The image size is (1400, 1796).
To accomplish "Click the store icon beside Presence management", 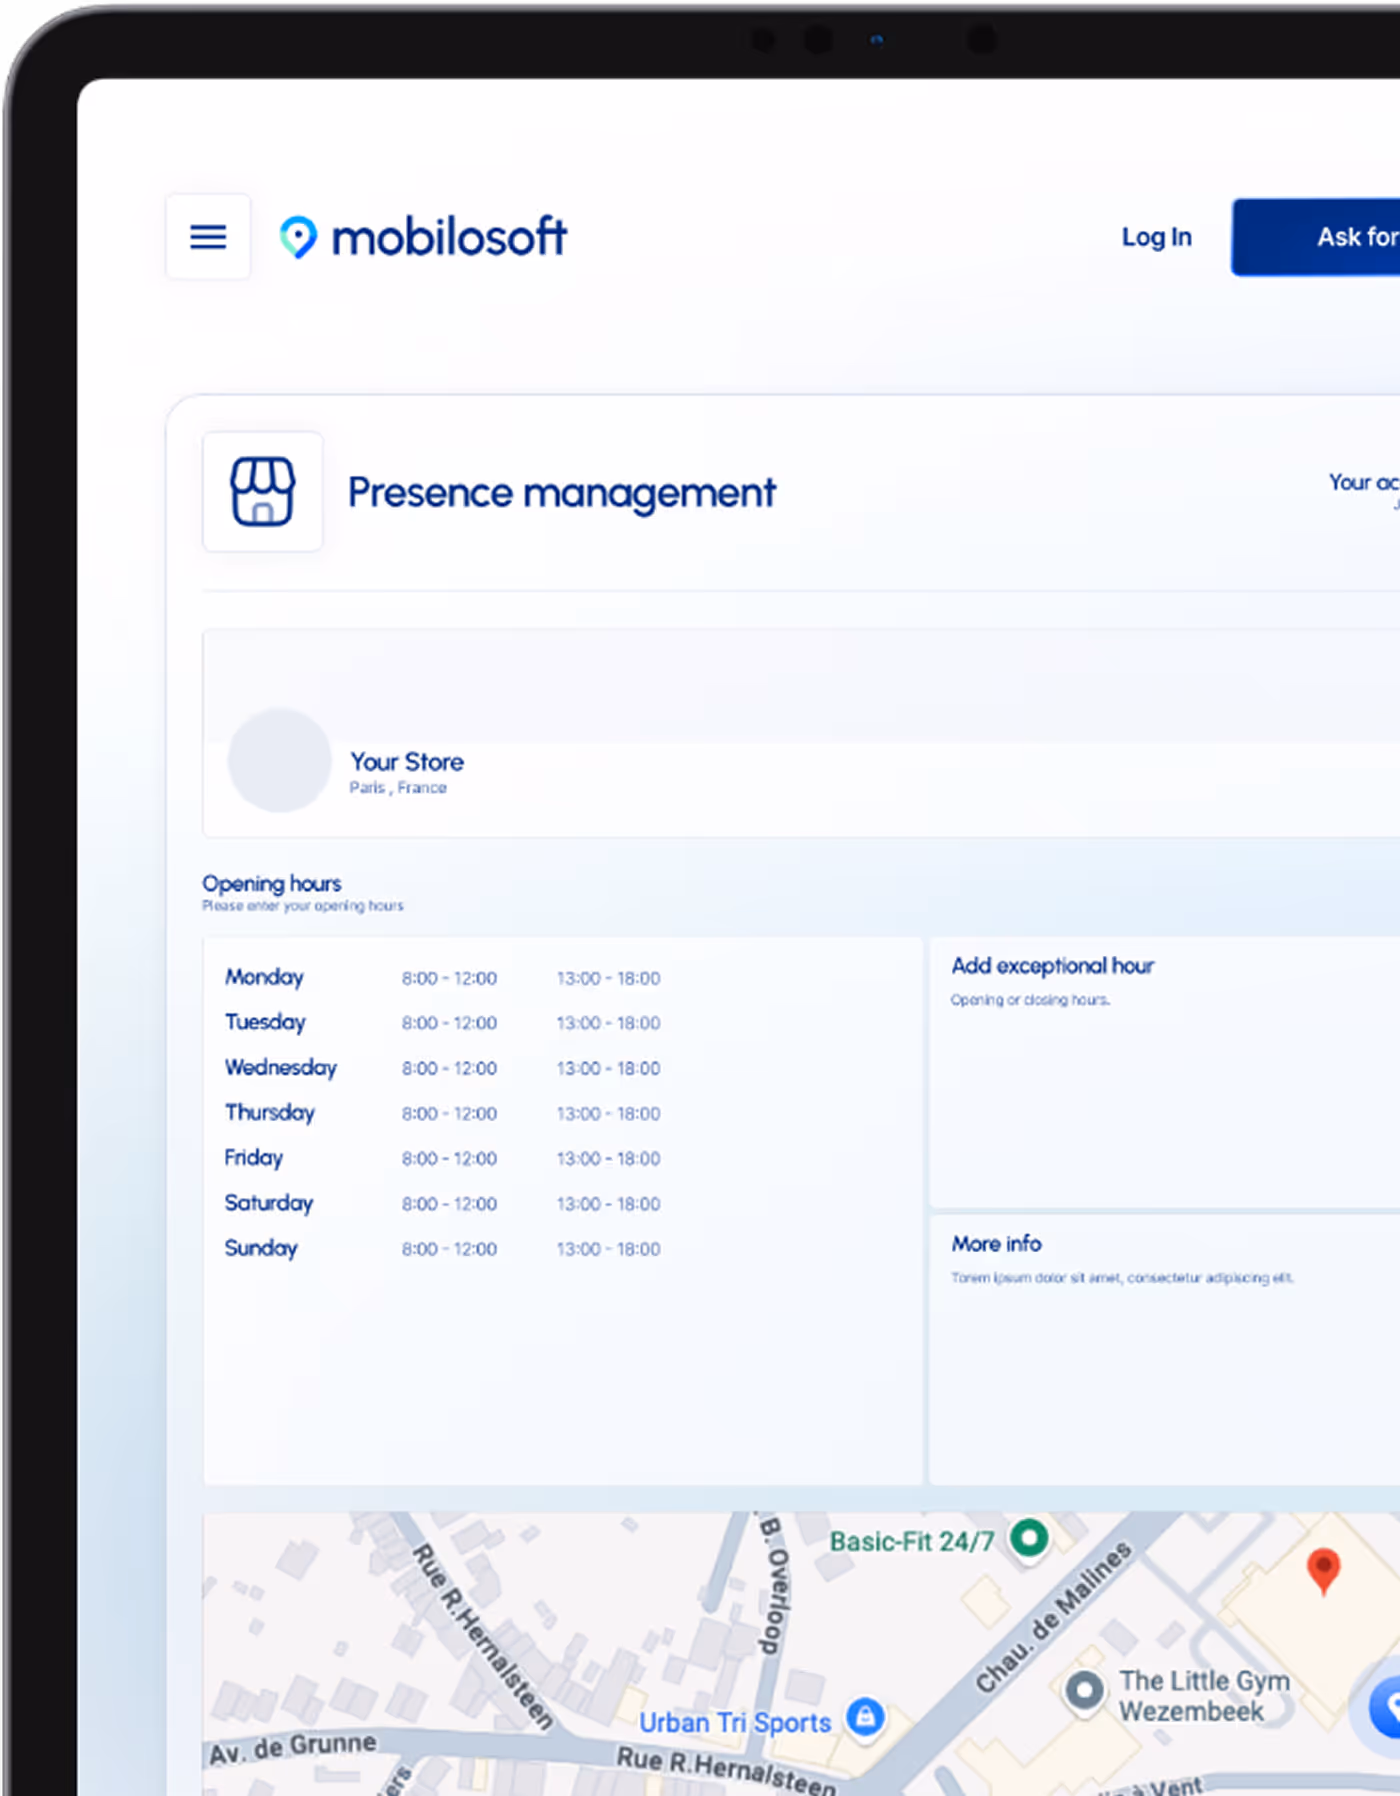I will point(262,491).
